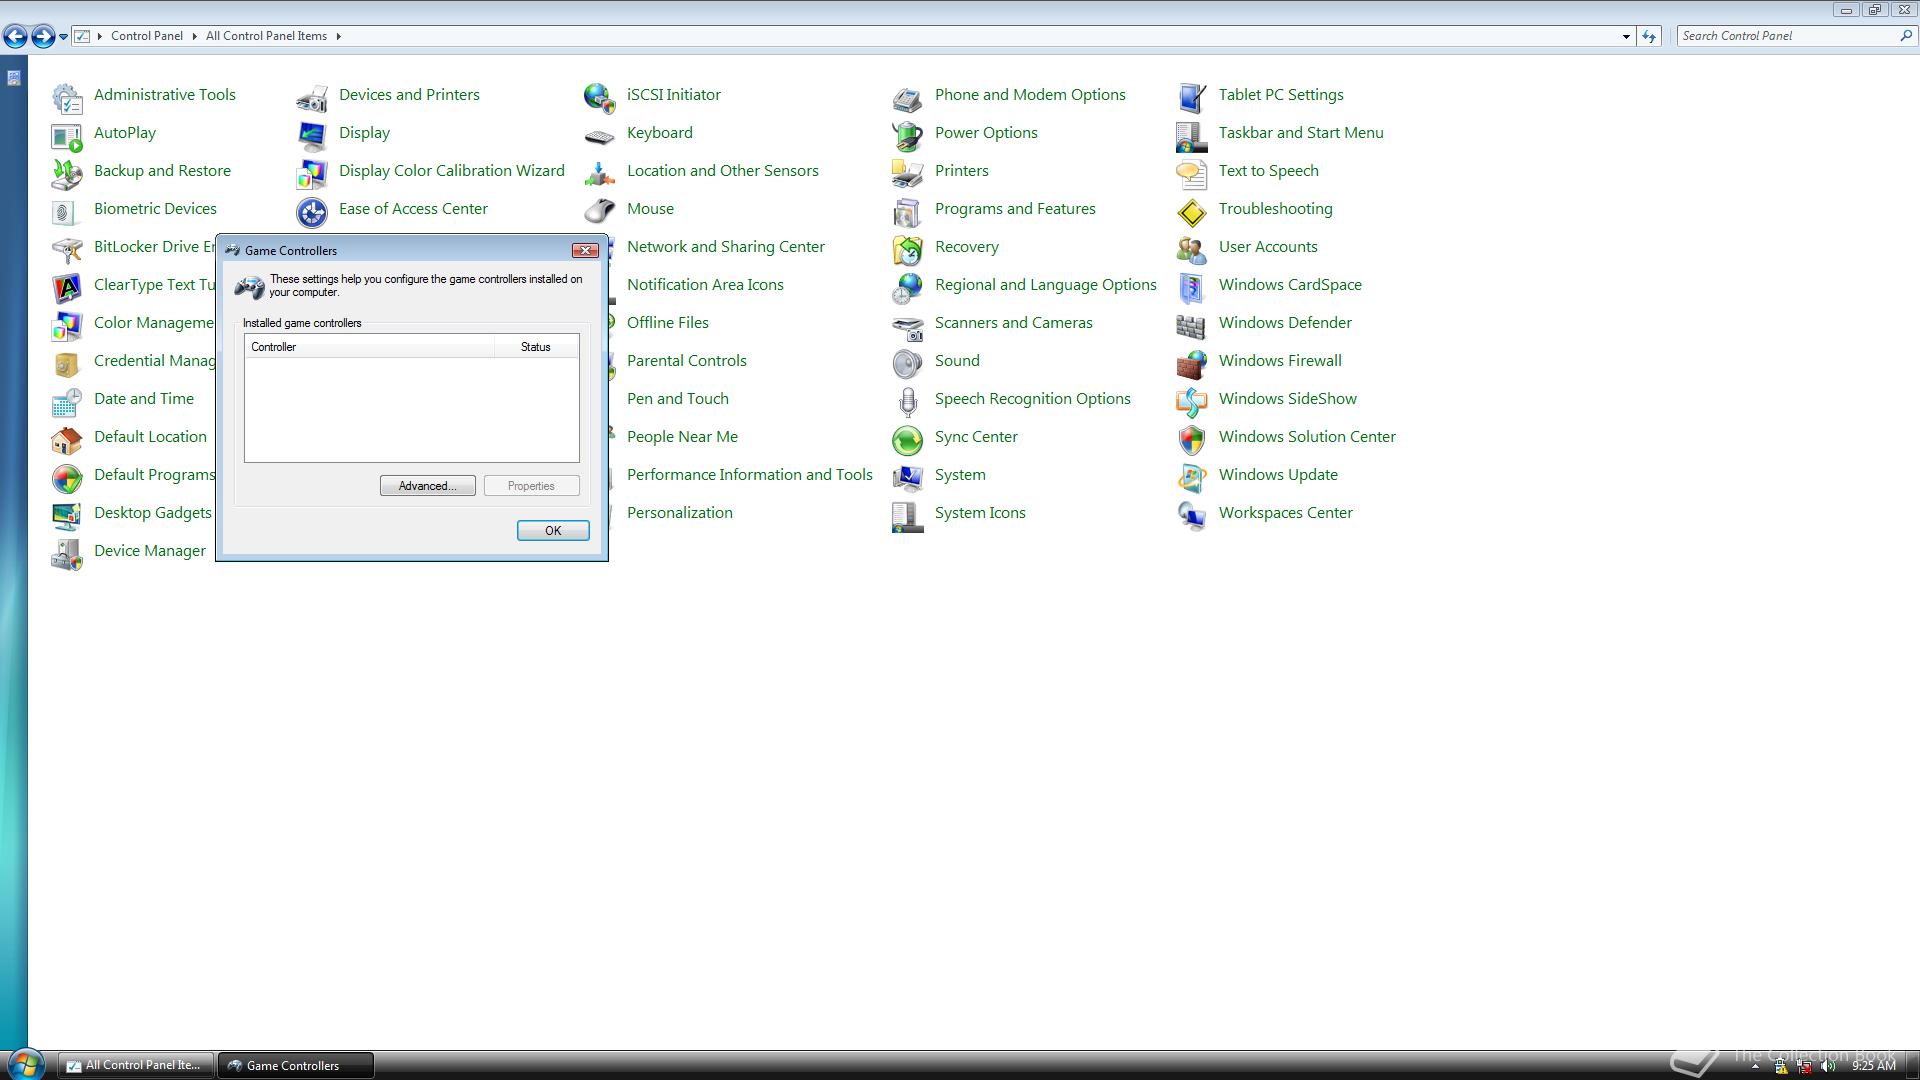Click Advanced button in Game Controllers dialog
The image size is (1920, 1080).
coord(428,486)
